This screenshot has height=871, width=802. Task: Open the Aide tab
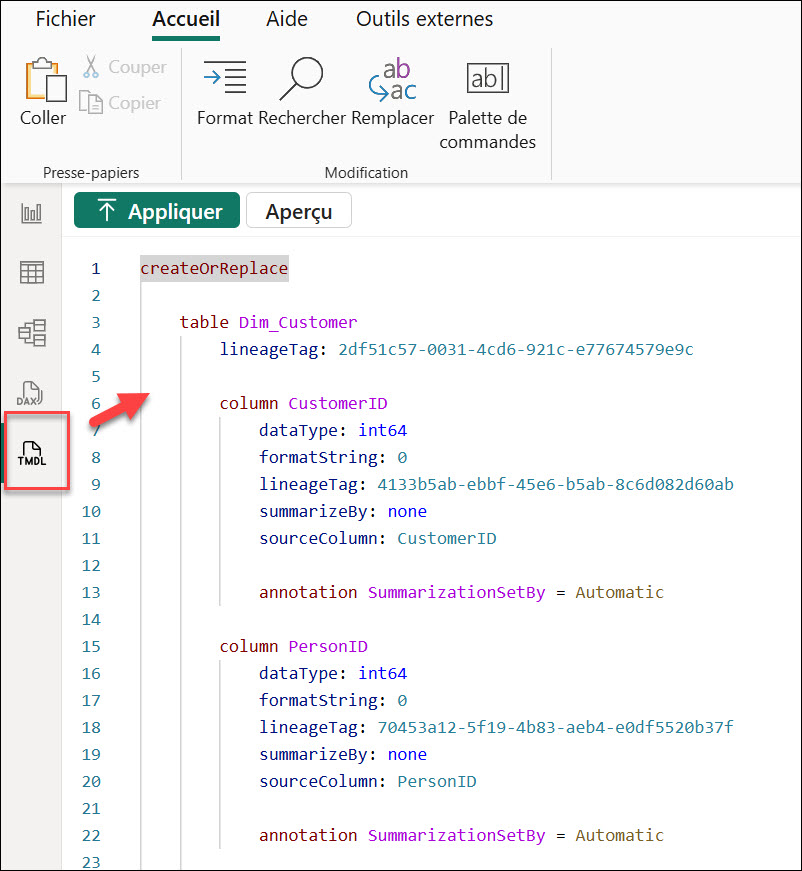tap(287, 19)
